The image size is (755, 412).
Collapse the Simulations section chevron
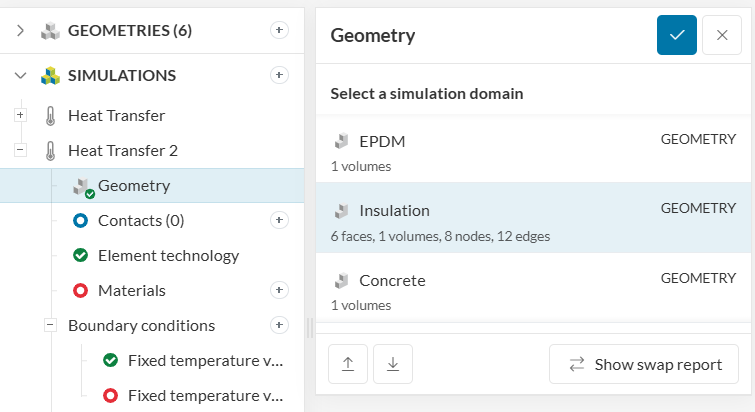(20, 75)
